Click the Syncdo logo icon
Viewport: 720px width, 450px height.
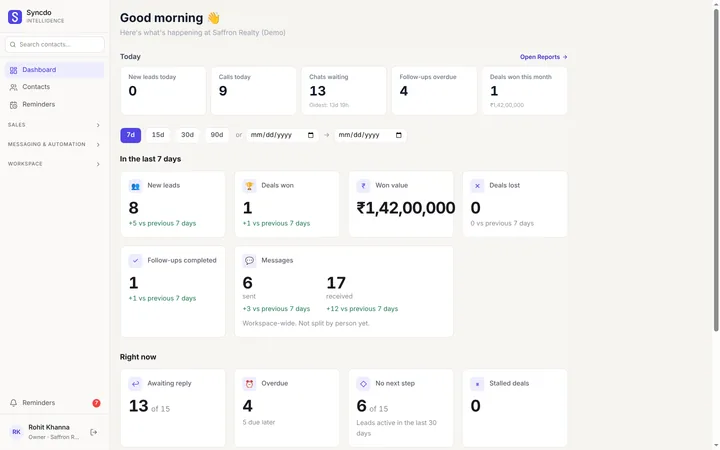click(x=15, y=17)
